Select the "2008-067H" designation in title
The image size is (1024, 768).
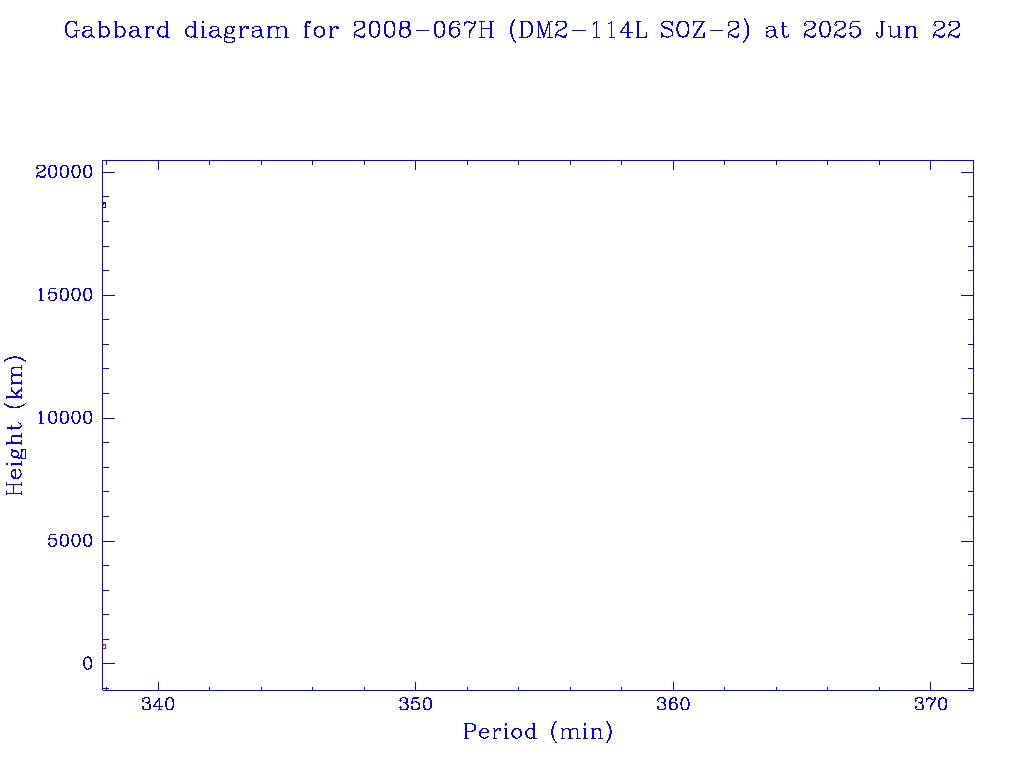coord(425,30)
